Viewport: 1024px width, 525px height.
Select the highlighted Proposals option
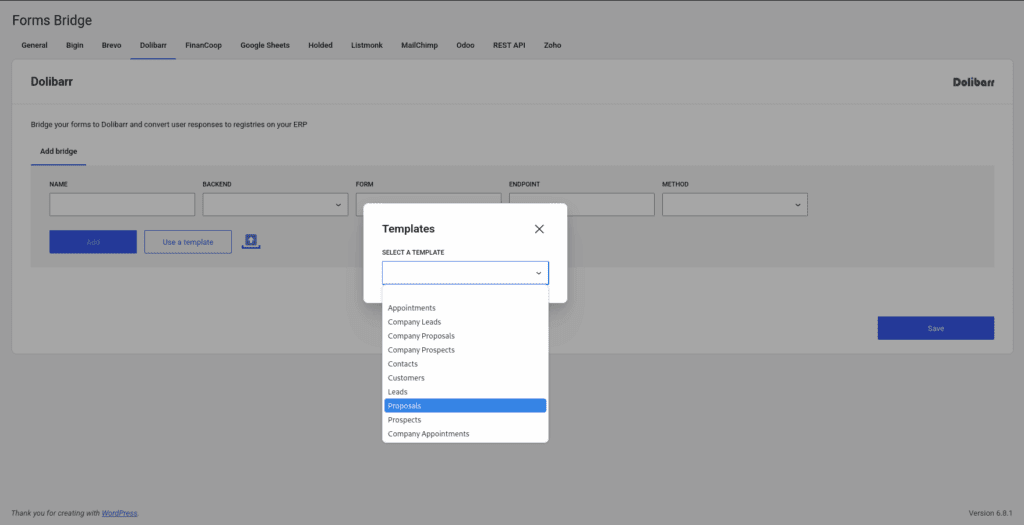[465, 406]
